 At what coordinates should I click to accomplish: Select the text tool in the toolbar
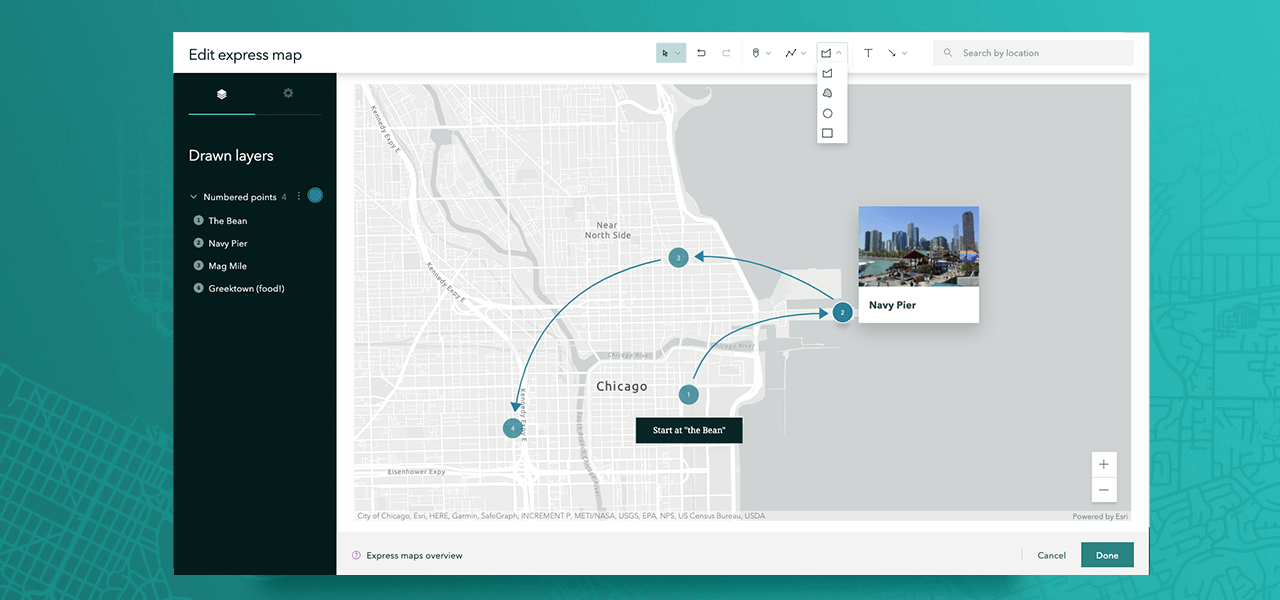[x=868, y=53]
